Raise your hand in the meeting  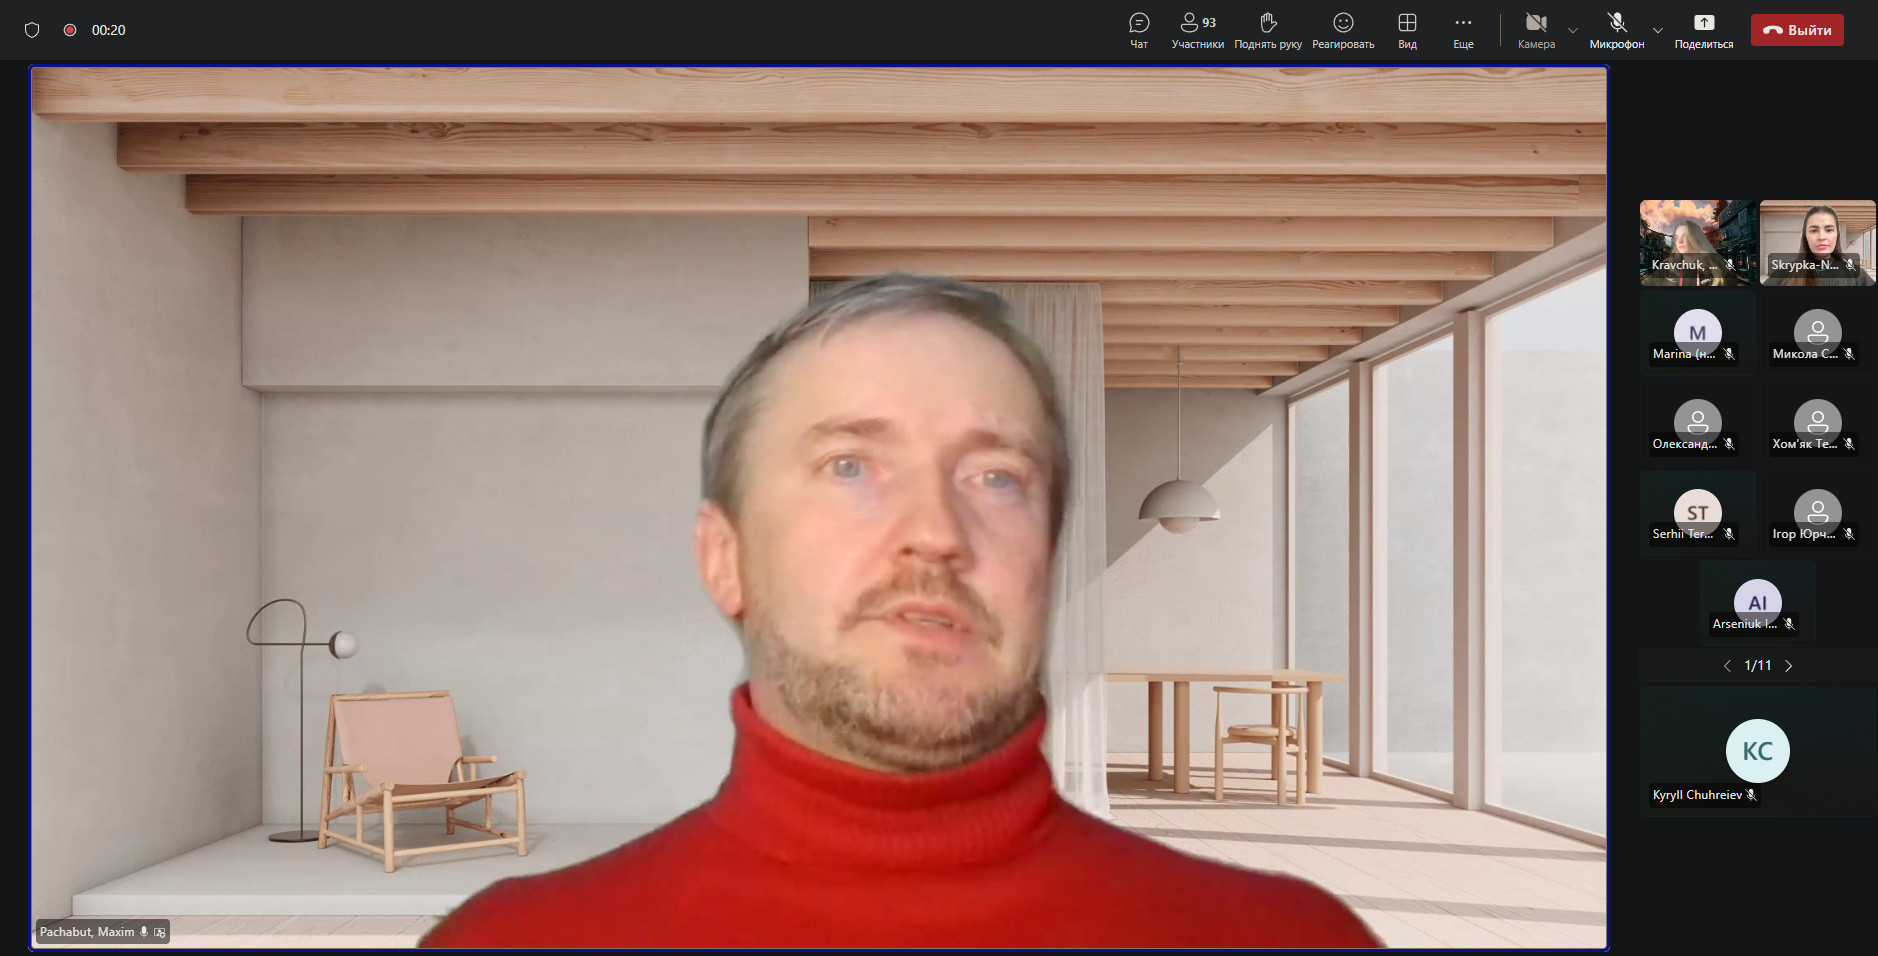coord(1267,30)
